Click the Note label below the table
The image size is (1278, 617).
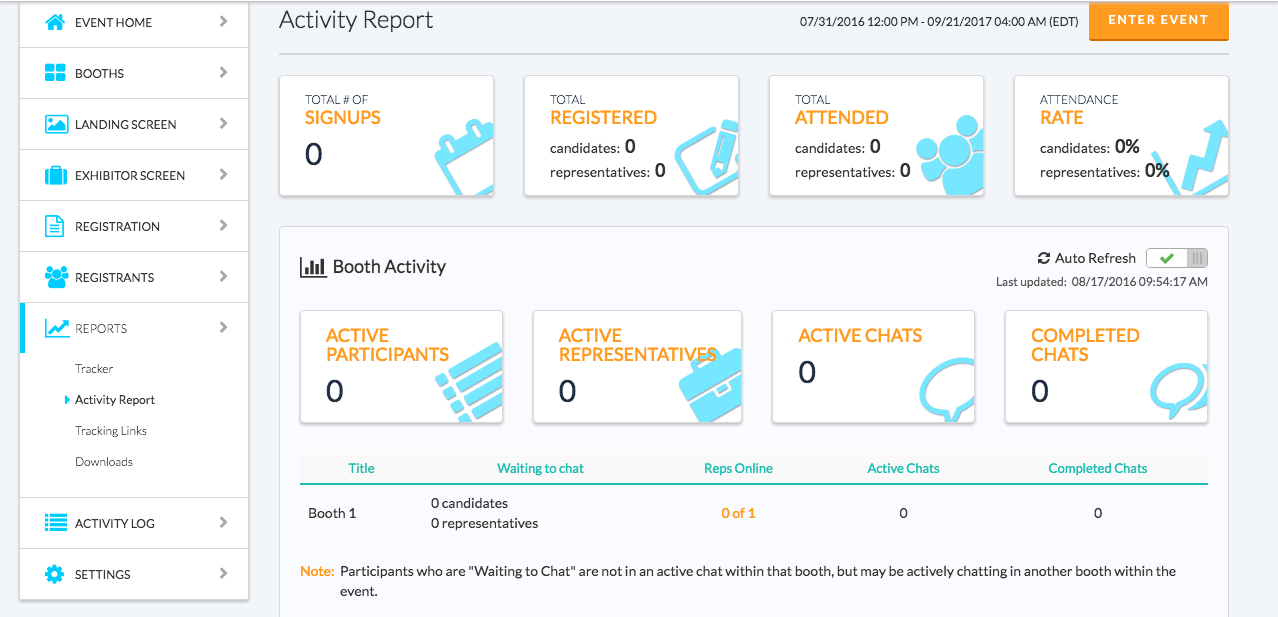(317, 572)
